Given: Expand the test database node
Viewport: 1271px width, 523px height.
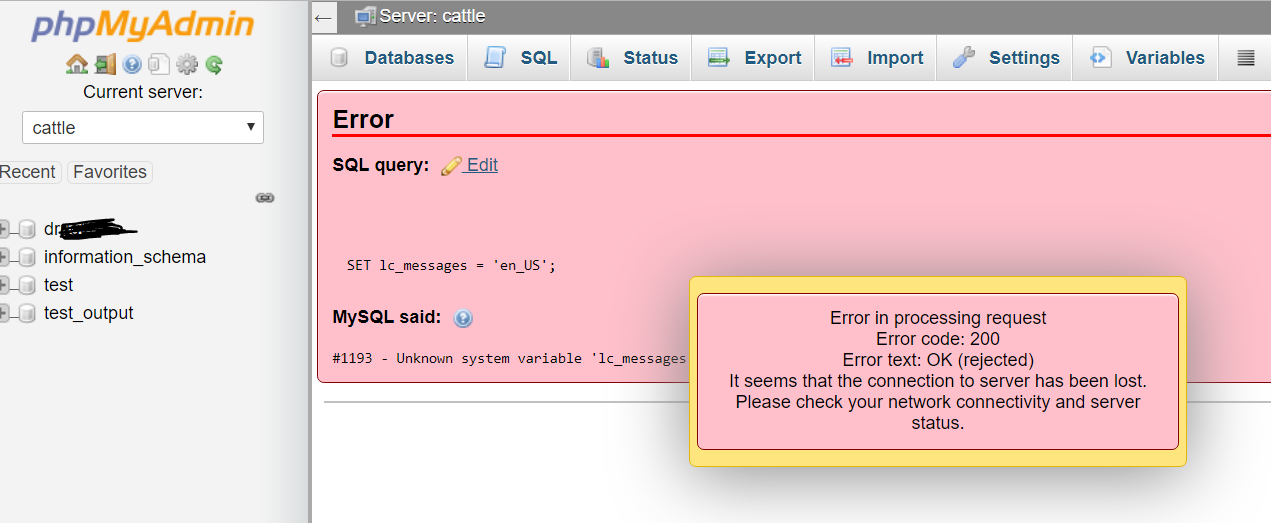Looking at the screenshot, I should (6, 285).
